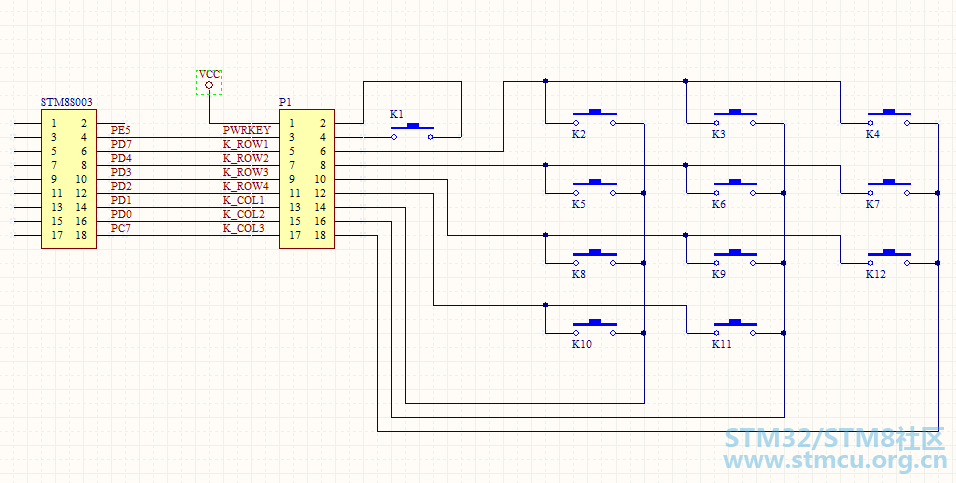Select the K8 pushbutton switch symbol
The height and width of the screenshot is (483, 956).
coord(594,258)
